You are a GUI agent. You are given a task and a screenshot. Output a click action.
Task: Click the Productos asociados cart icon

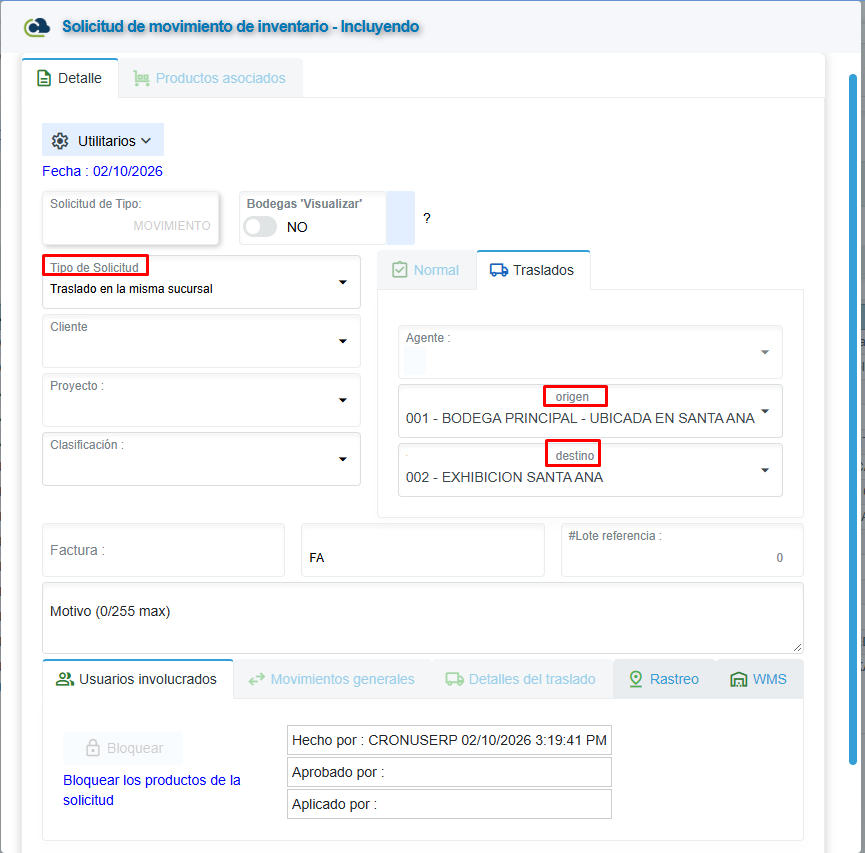pyautogui.click(x=141, y=78)
